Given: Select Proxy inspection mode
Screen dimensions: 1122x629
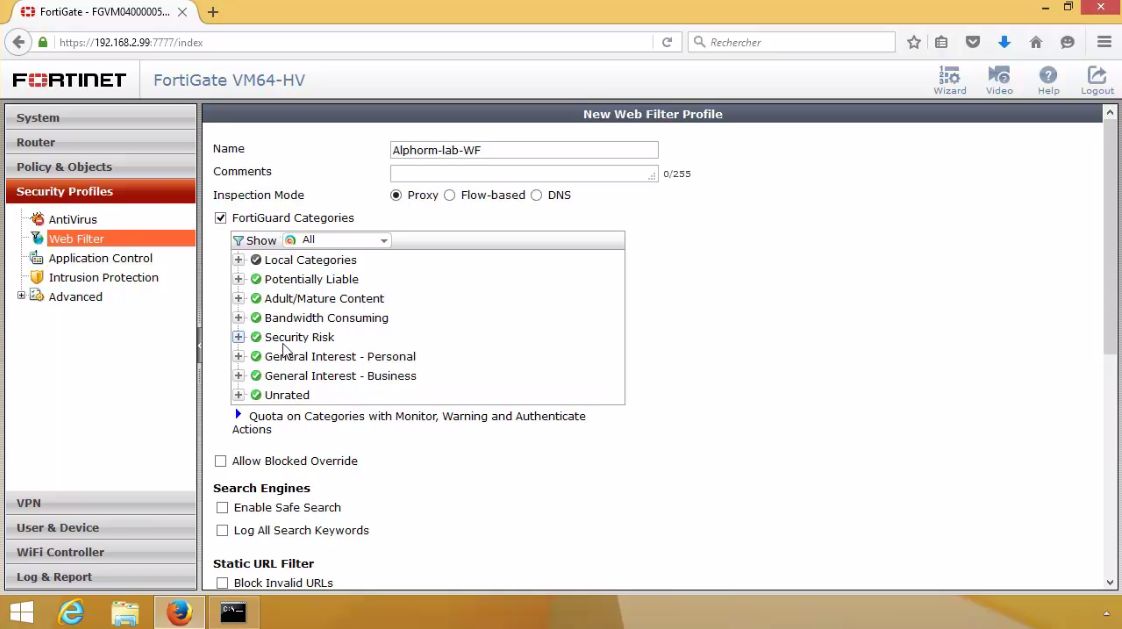Looking at the screenshot, I should [x=396, y=195].
